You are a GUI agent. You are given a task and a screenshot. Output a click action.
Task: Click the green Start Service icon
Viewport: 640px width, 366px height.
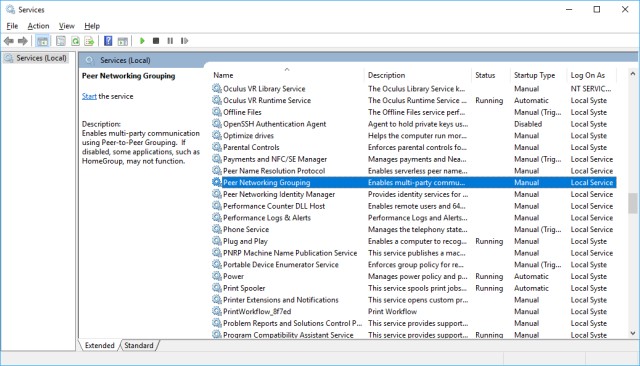point(142,41)
